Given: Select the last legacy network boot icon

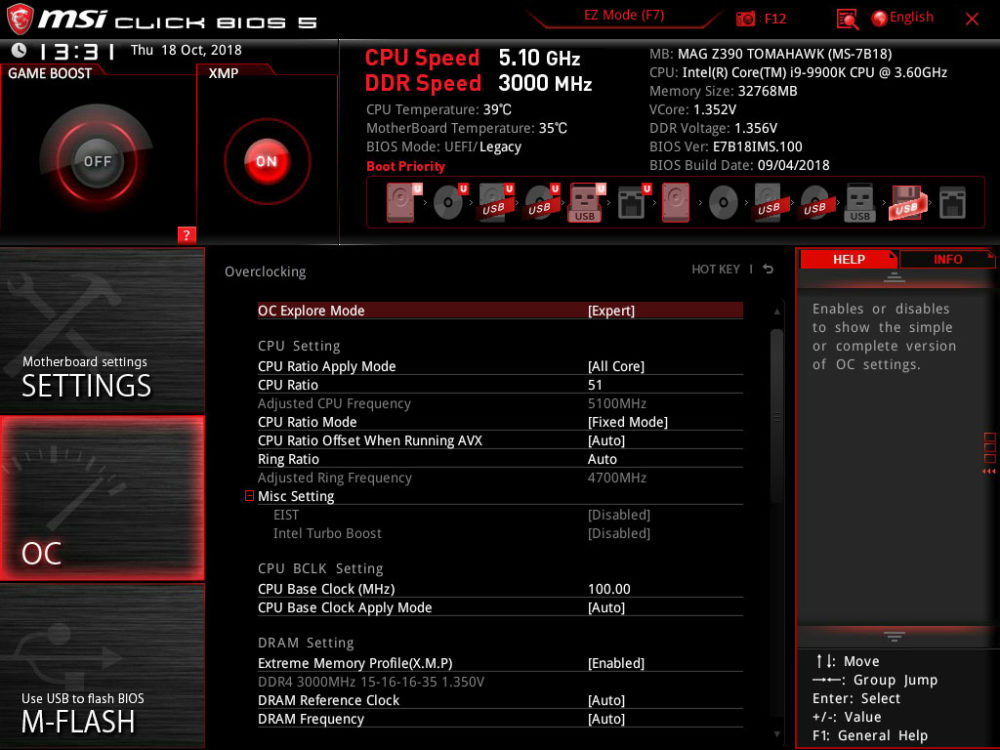Looking at the screenshot, I should [x=952, y=203].
